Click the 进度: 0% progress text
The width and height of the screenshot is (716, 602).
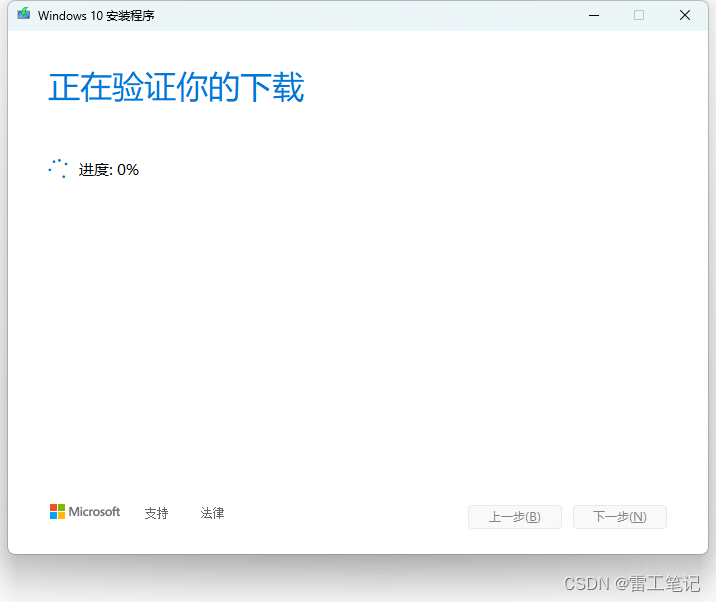[x=109, y=170]
